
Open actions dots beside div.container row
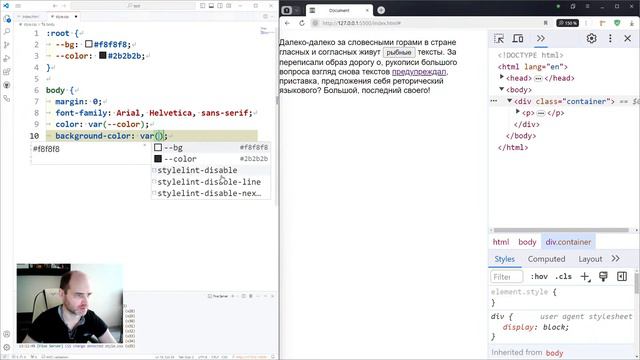coord(494,101)
